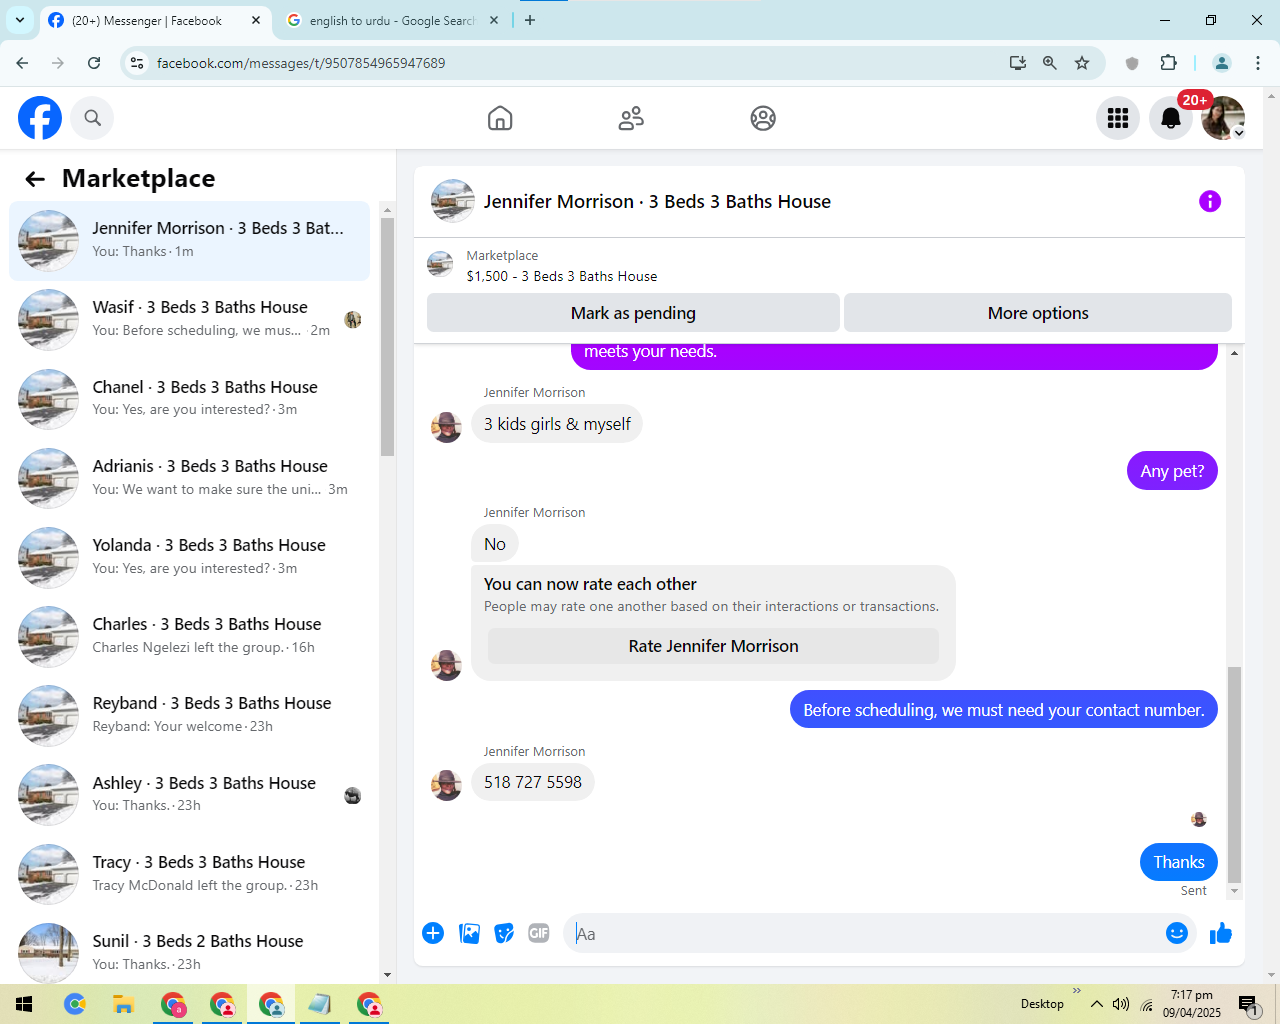1280x1024 pixels.
Task: Open Ashley conversation
Action: 189,795
